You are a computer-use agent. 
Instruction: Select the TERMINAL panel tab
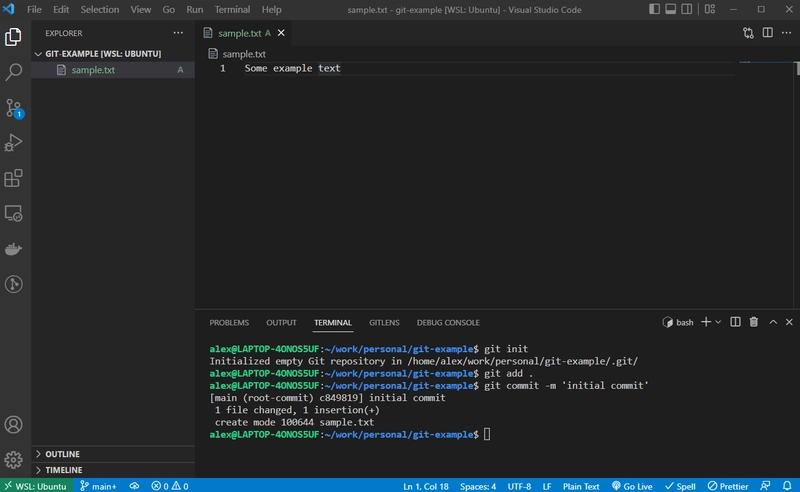pyautogui.click(x=333, y=323)
